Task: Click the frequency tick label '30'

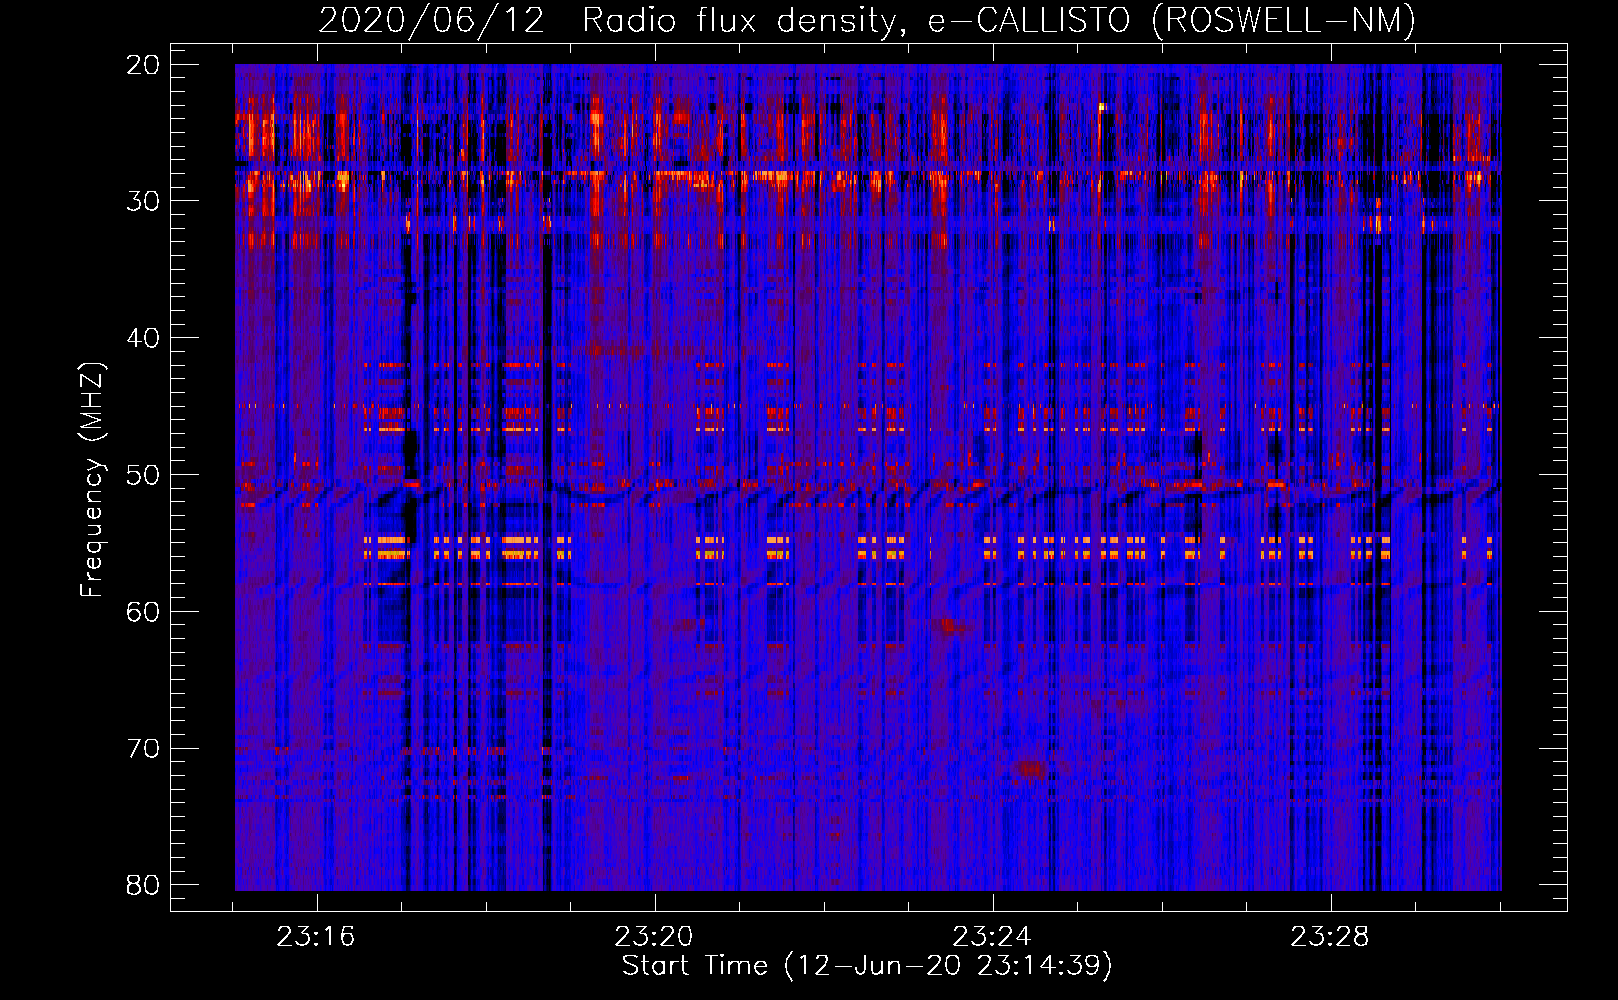Action: point(144,201)
